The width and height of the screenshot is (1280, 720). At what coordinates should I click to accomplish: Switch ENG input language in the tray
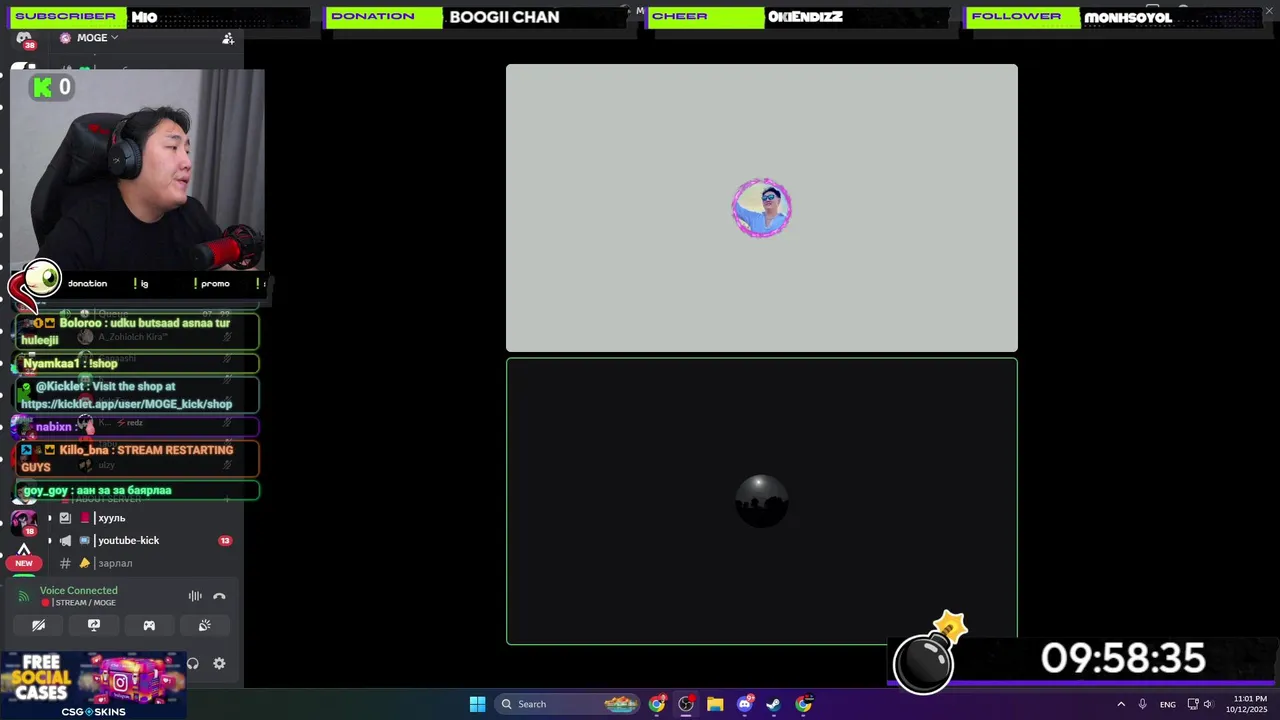(x=1168, y=704)
